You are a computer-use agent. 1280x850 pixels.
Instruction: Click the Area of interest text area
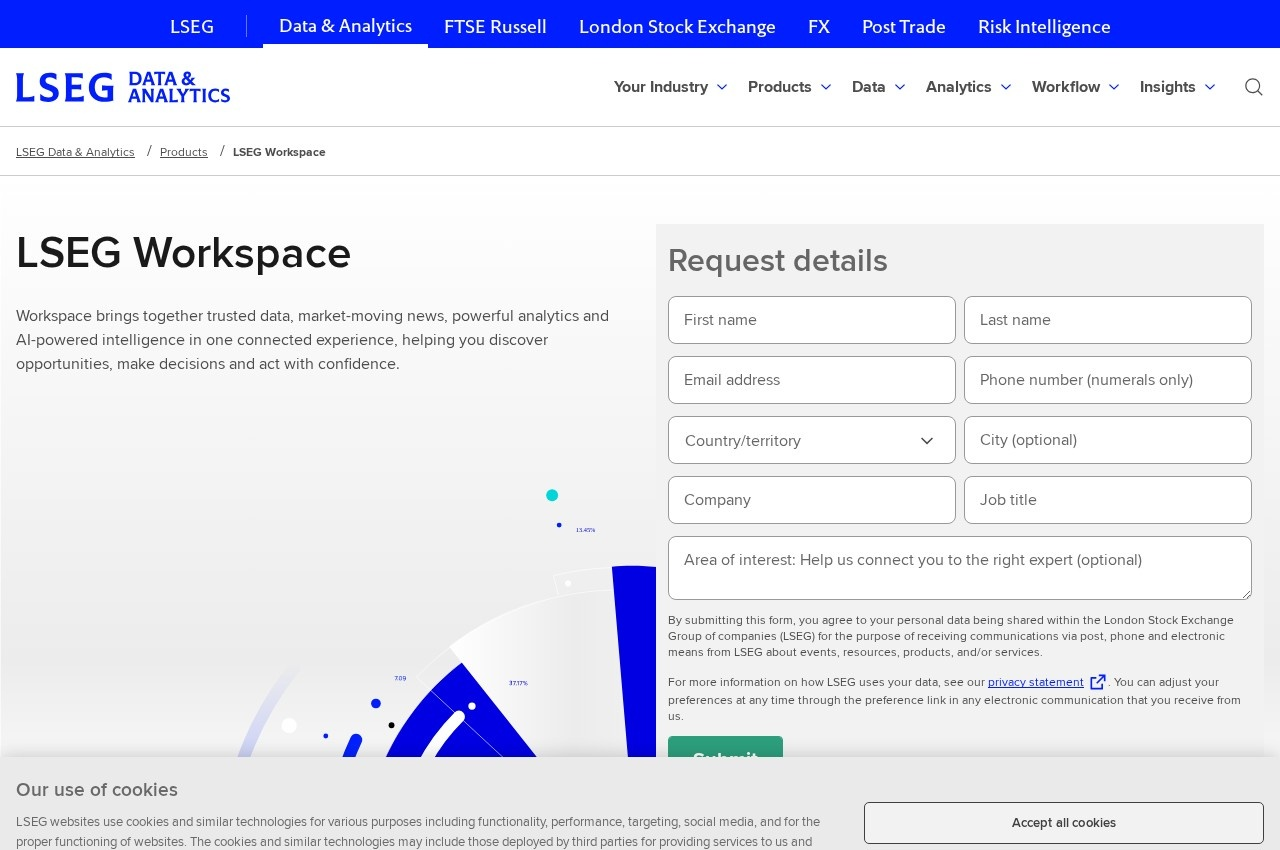[x=960, y=568]
